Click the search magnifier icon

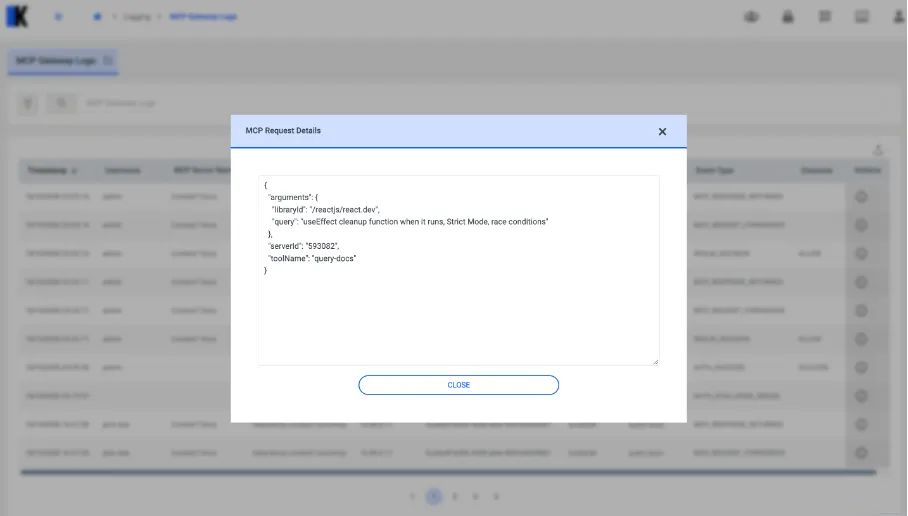coord(61,104)
